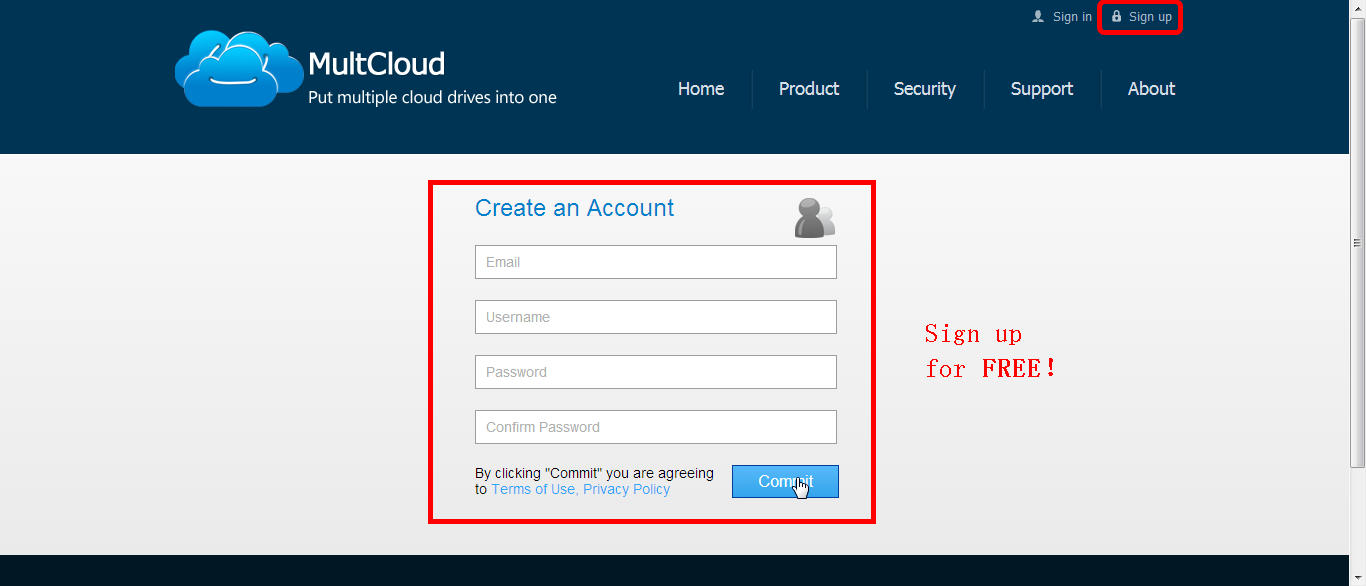The image size is (1366, 586).
Task: Click the person icon beside Sign in
Action: coord(1038,16)
